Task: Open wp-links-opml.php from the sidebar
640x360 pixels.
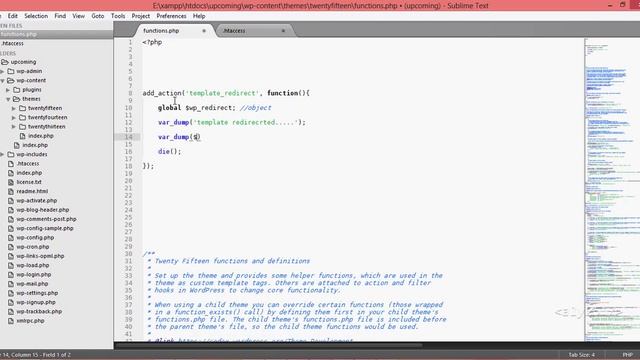Action: point(40,256)
